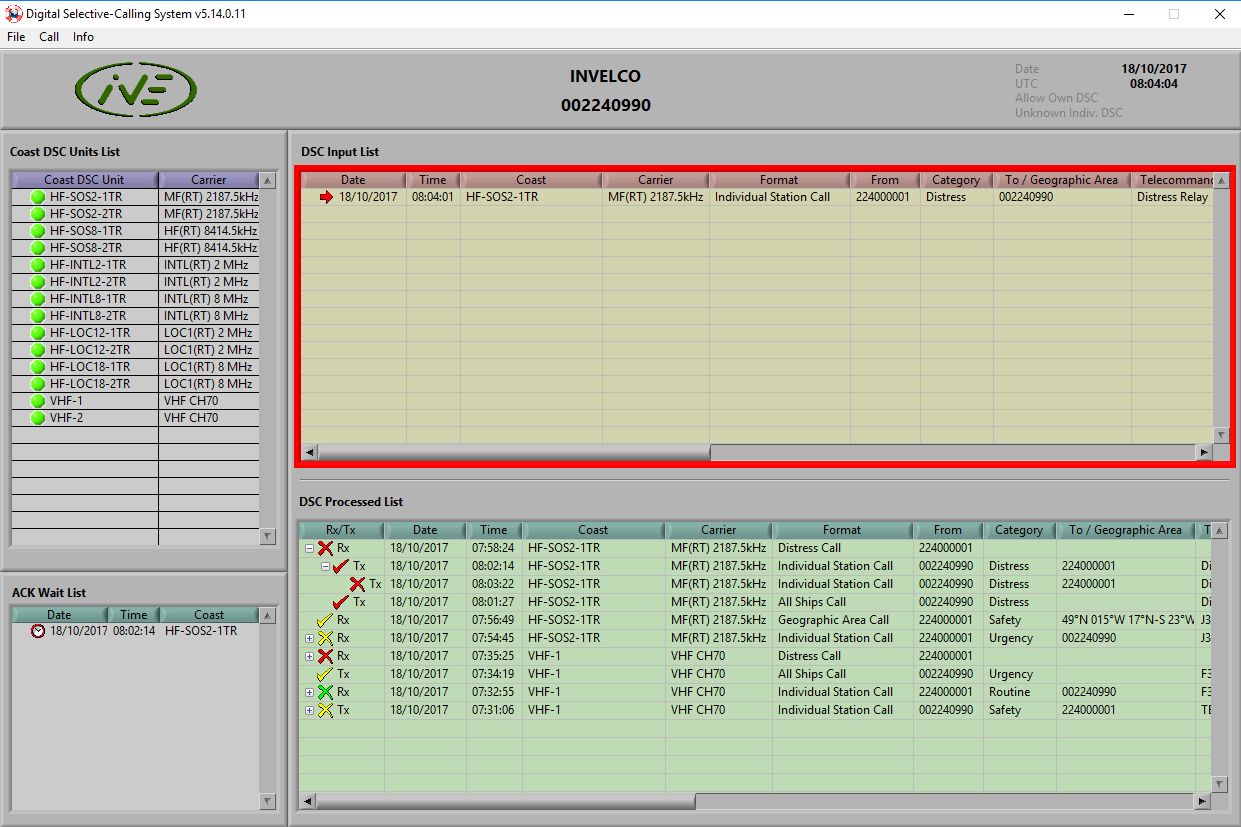Image resolution: width=1241 pixels, height=827 pixels.
Task: Click left arrow of DSC Input List horizontal scrollbar
Action: point(310,452)
